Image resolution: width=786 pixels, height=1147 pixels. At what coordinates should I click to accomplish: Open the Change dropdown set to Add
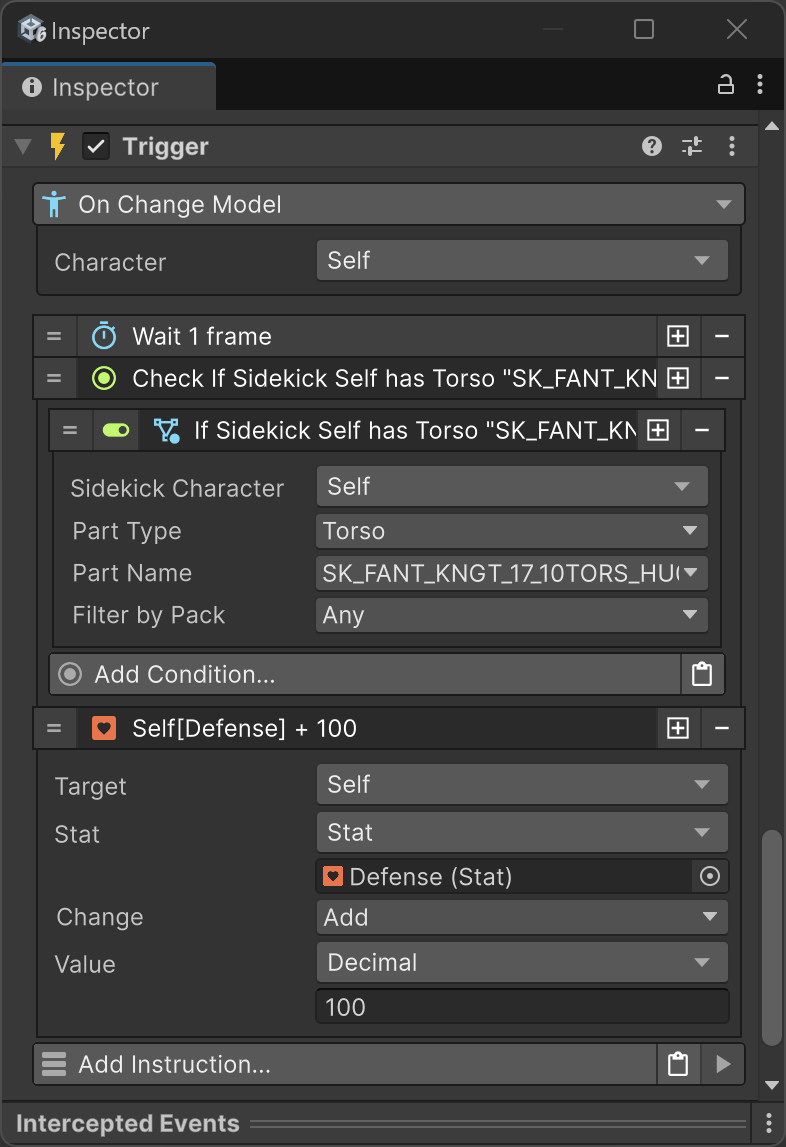(x=522, y=917)
